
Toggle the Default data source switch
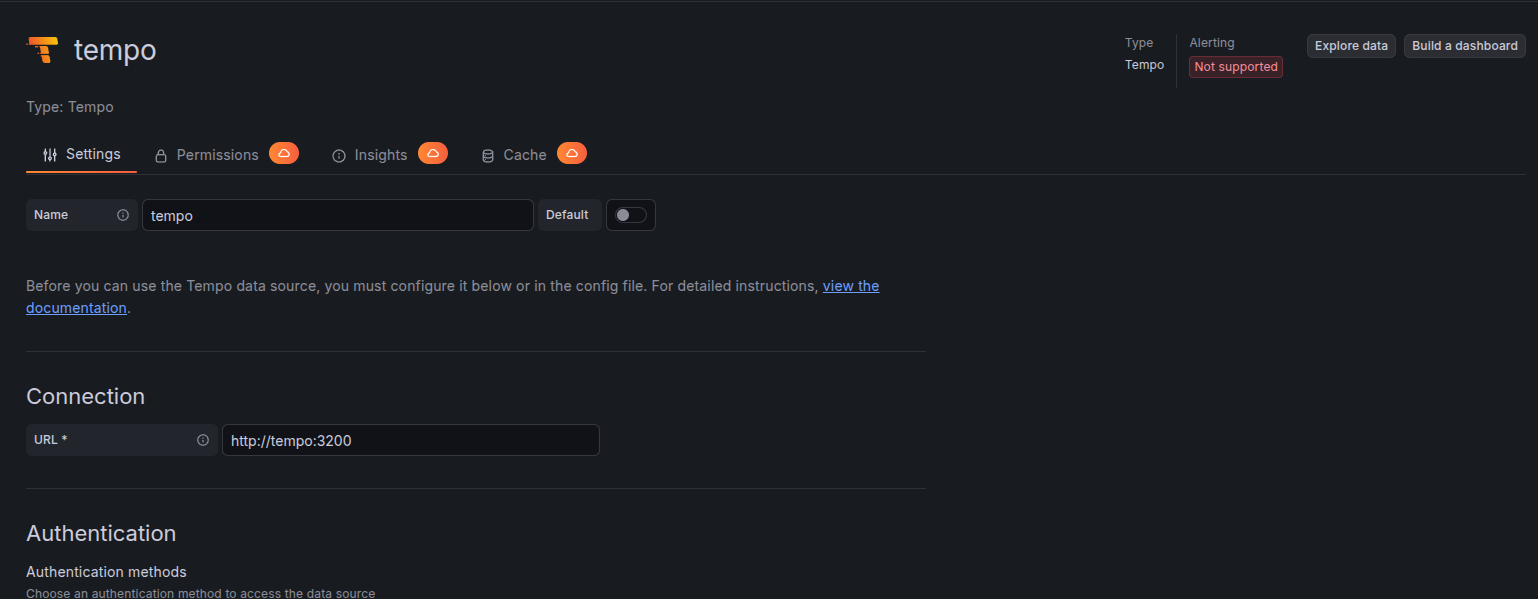[630, 215]
